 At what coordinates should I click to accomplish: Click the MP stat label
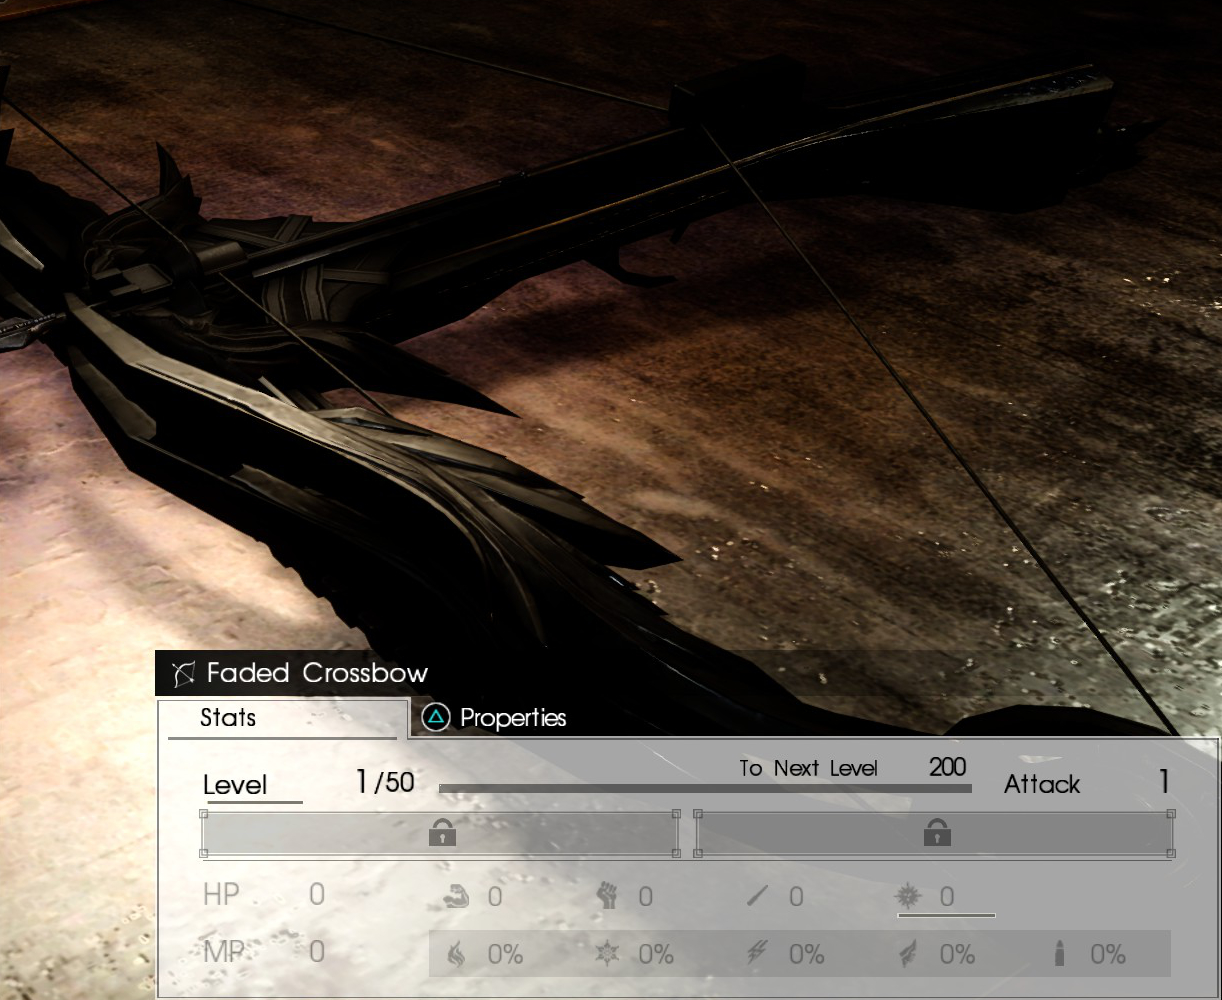click(224, 951)
